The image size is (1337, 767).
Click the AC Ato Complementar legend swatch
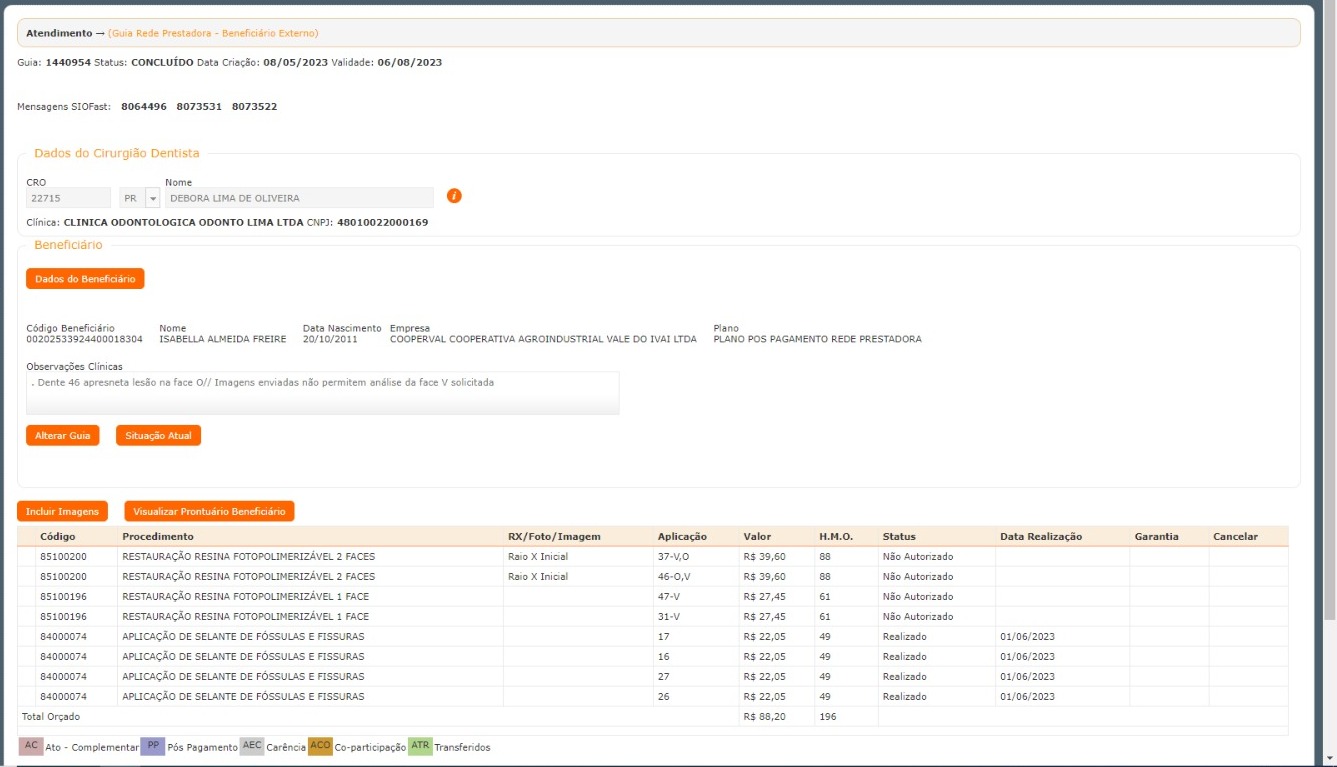pyautogui.click(x=31, y=746)
